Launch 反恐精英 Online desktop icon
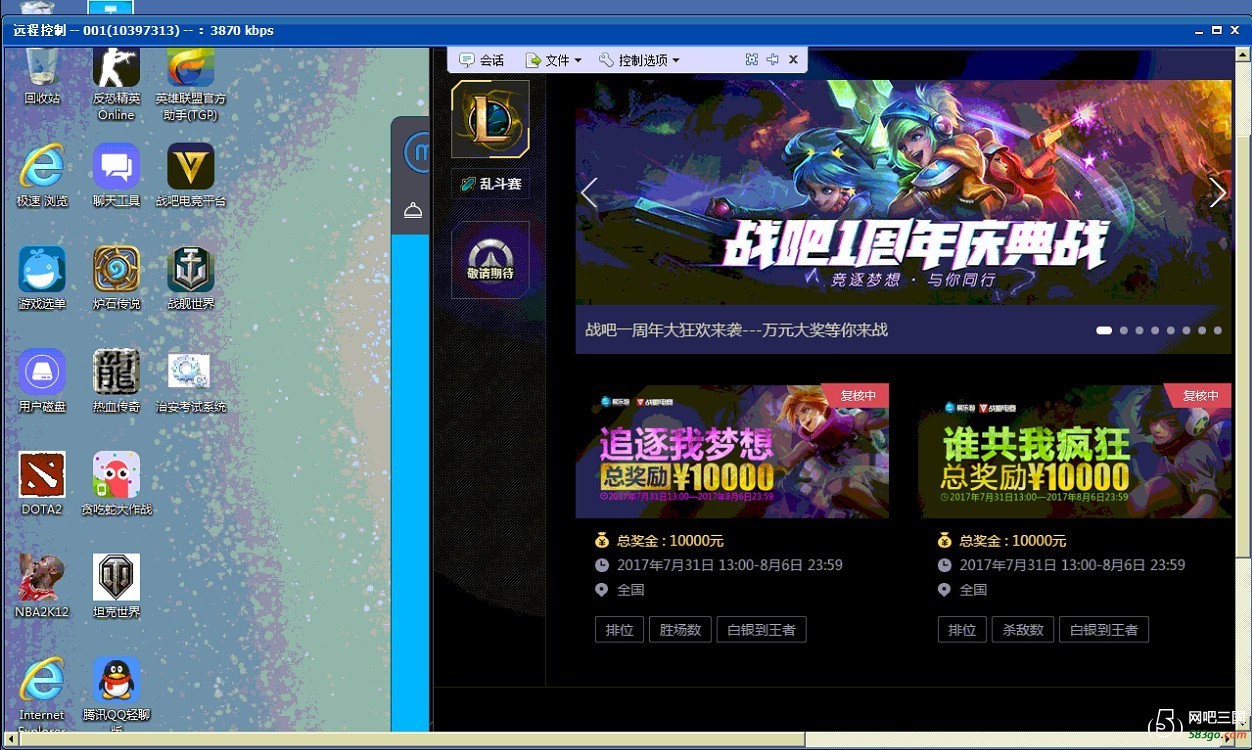The width and height of the screenshot is (1252, 750). 116,82
